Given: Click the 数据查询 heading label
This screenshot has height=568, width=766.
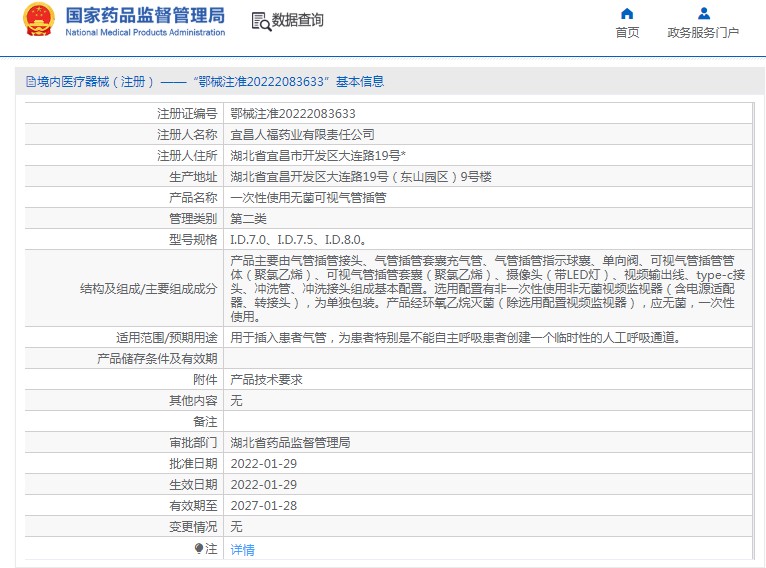Looking at the screenshot, I should point(298,20).
